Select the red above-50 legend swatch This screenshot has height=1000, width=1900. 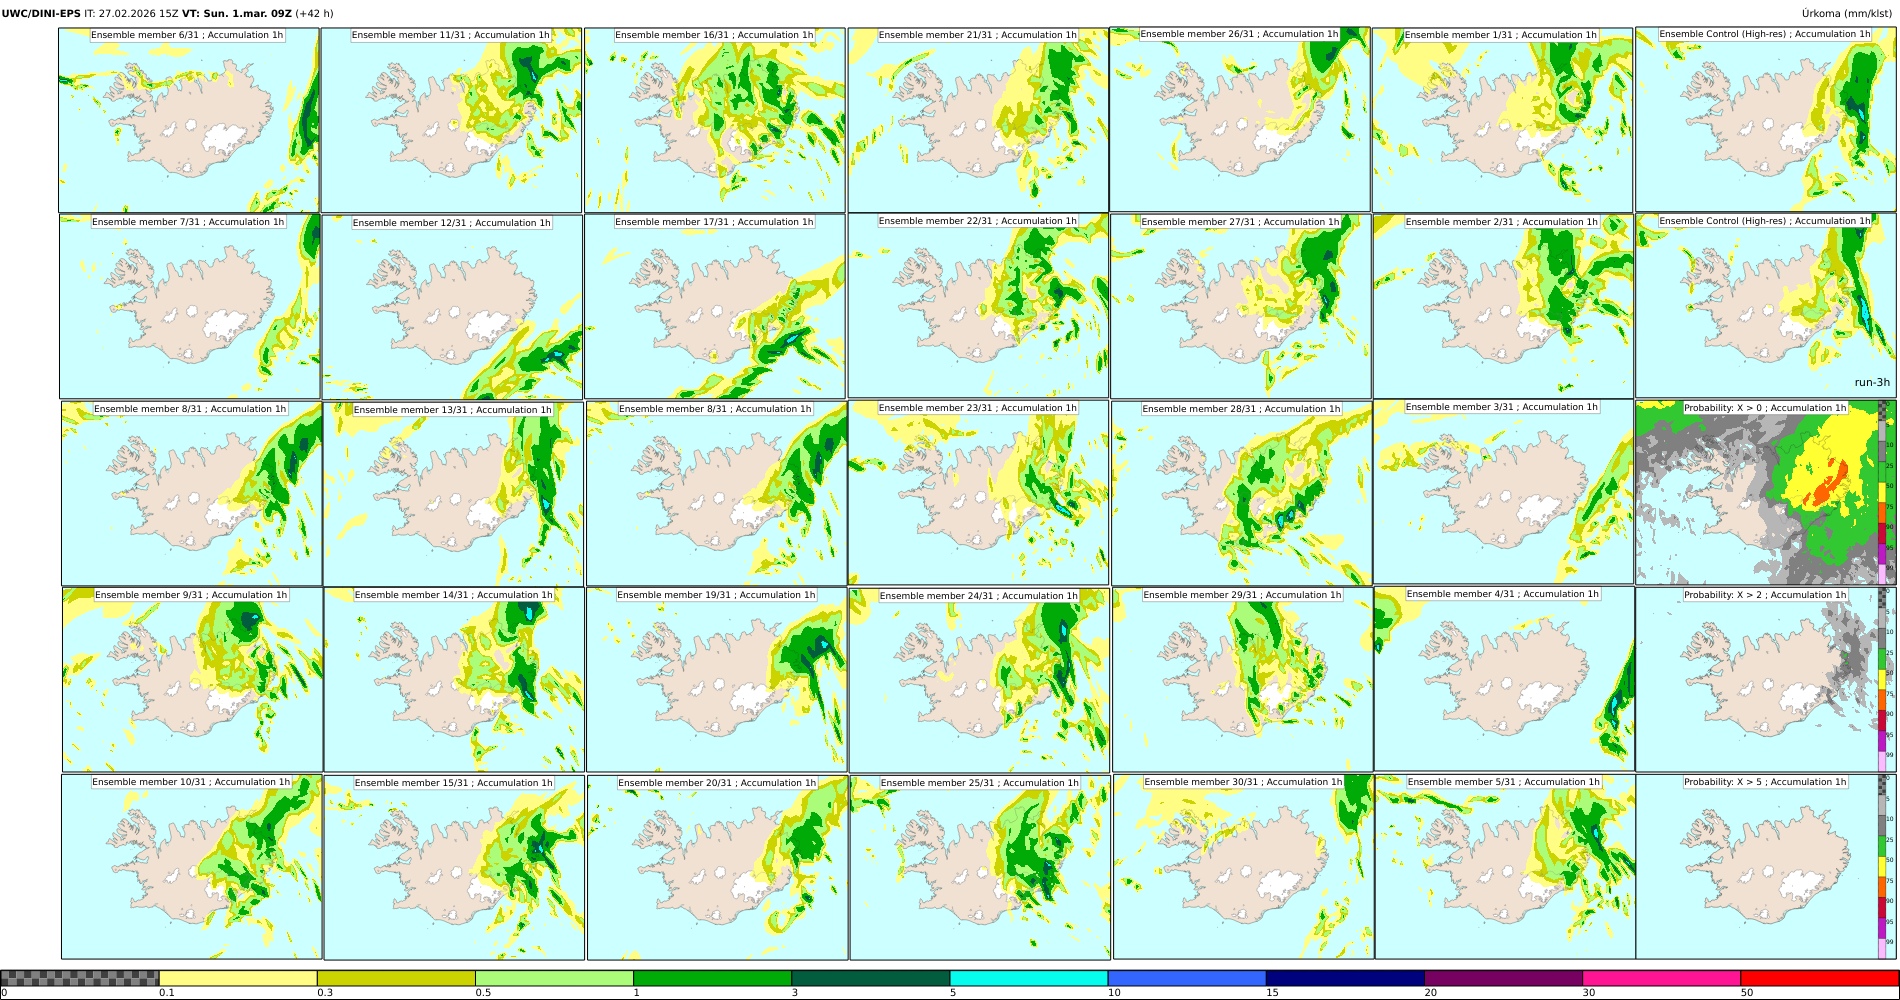click(1819, 978)
